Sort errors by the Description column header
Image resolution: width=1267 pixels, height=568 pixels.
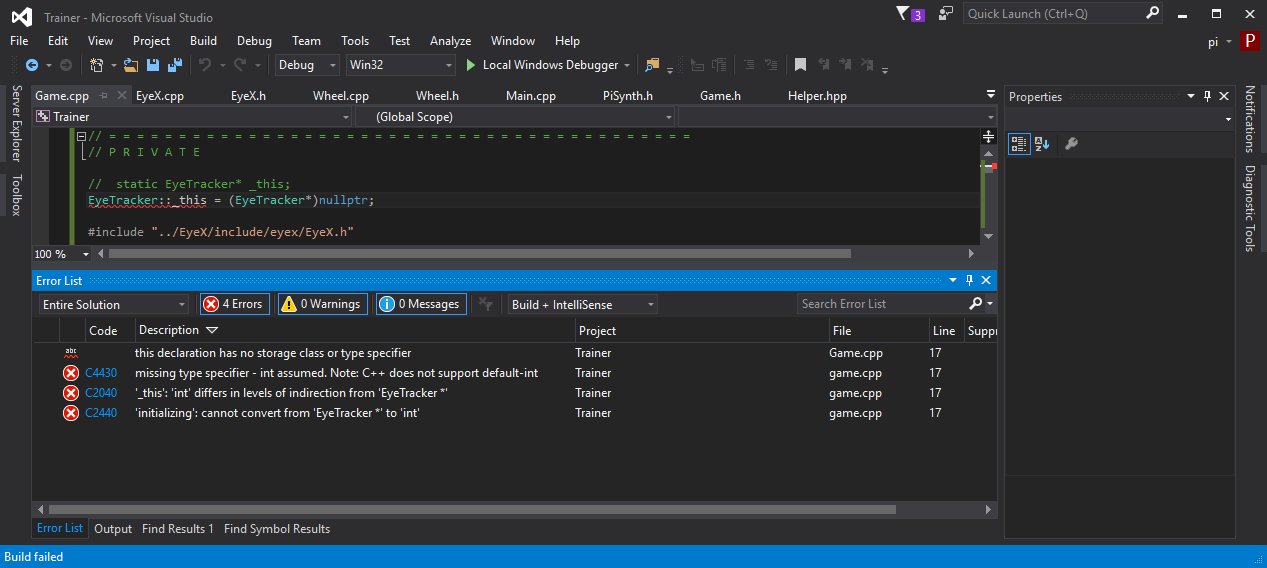point(354,330)
